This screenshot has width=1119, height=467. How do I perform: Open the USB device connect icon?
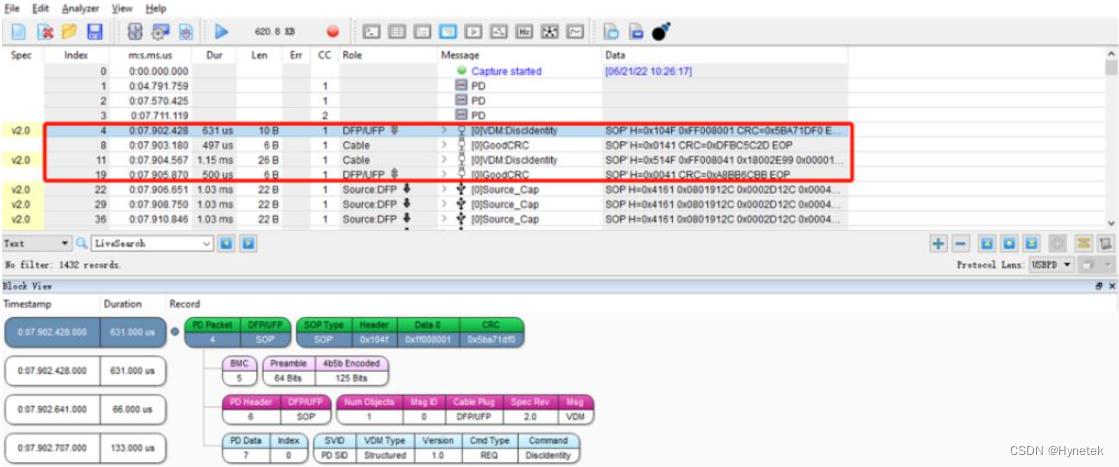point(136,31)
